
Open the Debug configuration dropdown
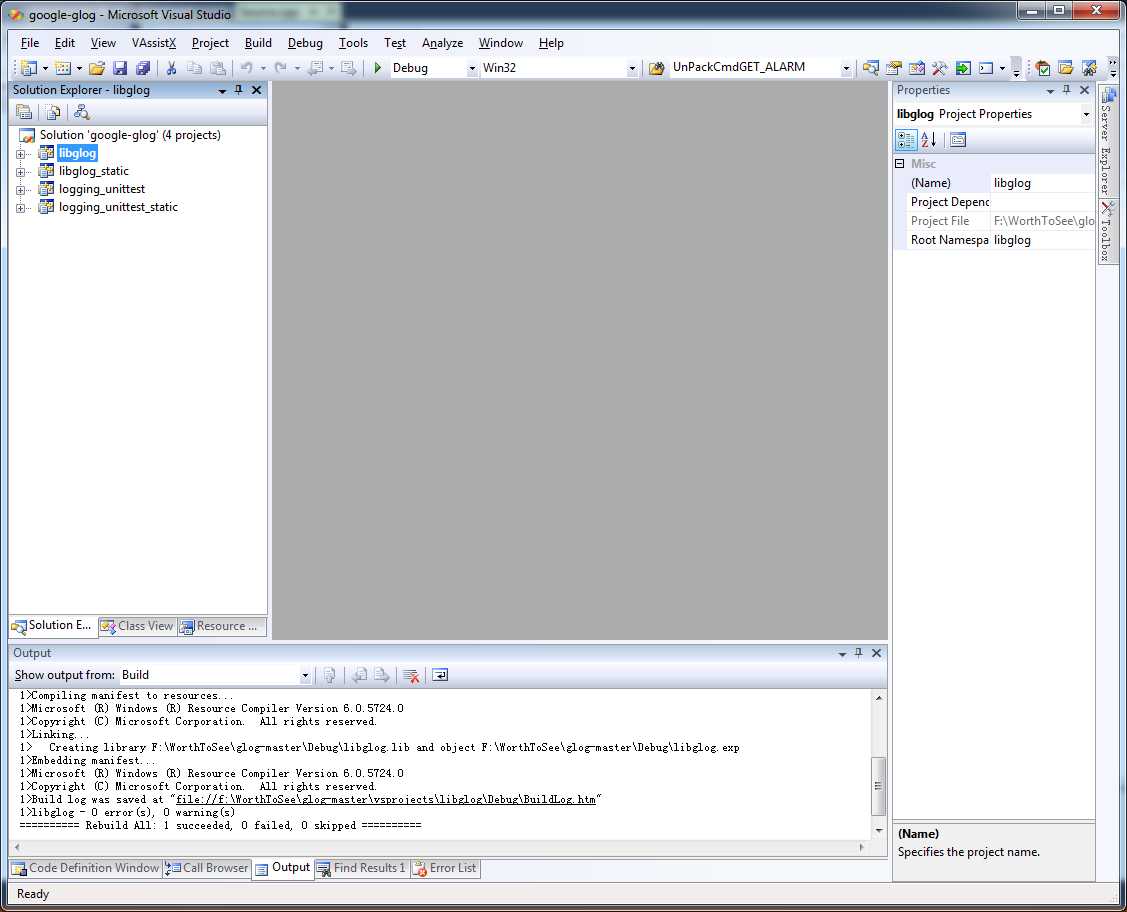[472, 68]
